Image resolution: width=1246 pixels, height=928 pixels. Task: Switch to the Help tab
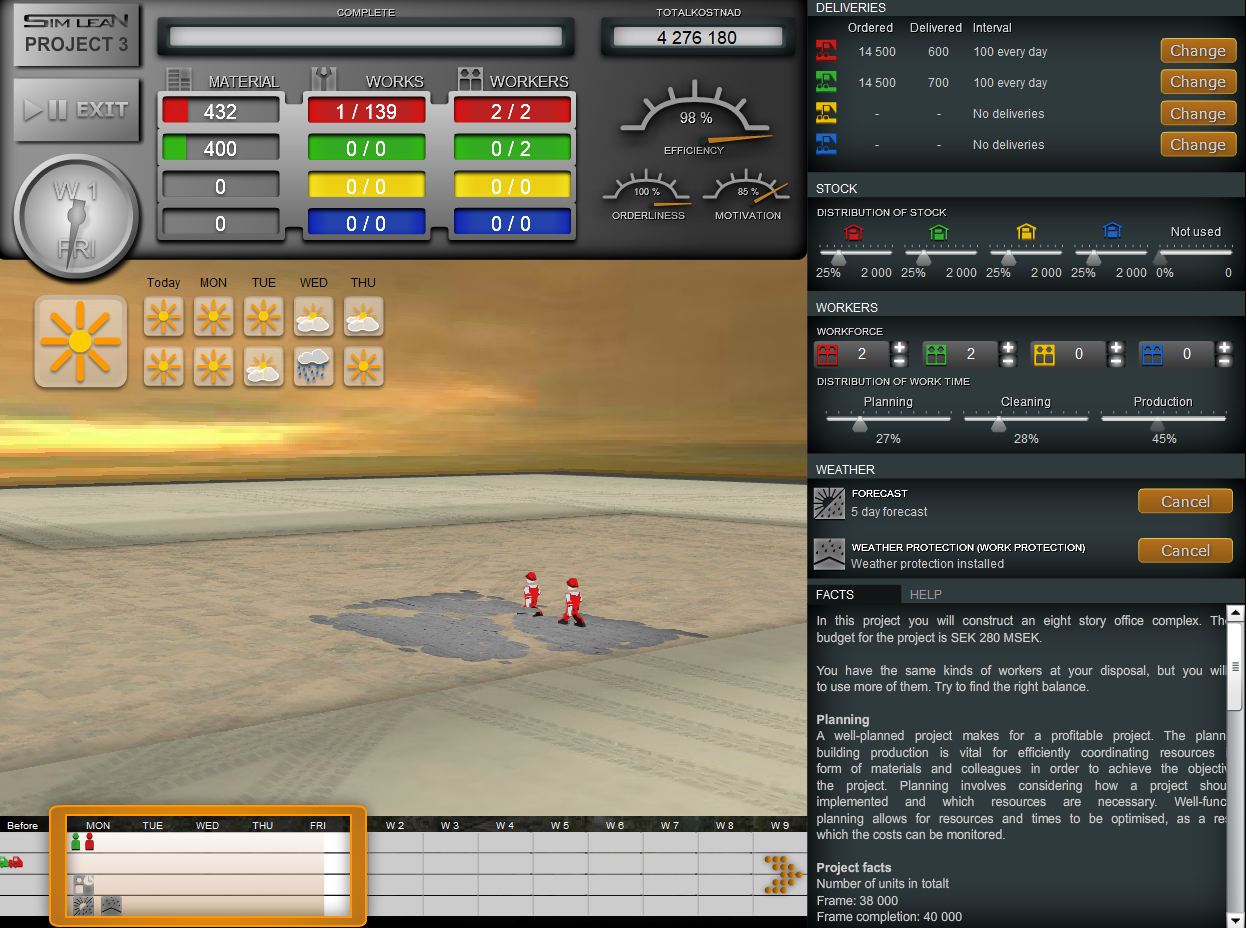[925, 594]
